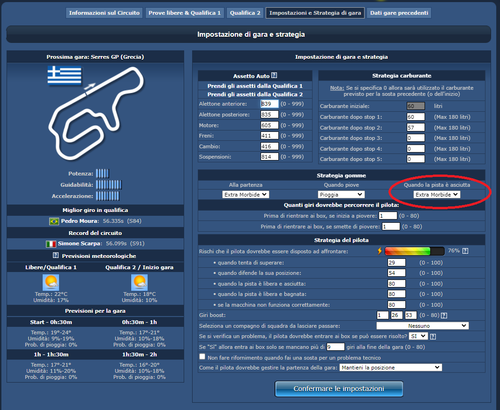Screen dimensions: 500x410
Task: Open the teammate to let pass dropdown
Action: pos(423,326)
